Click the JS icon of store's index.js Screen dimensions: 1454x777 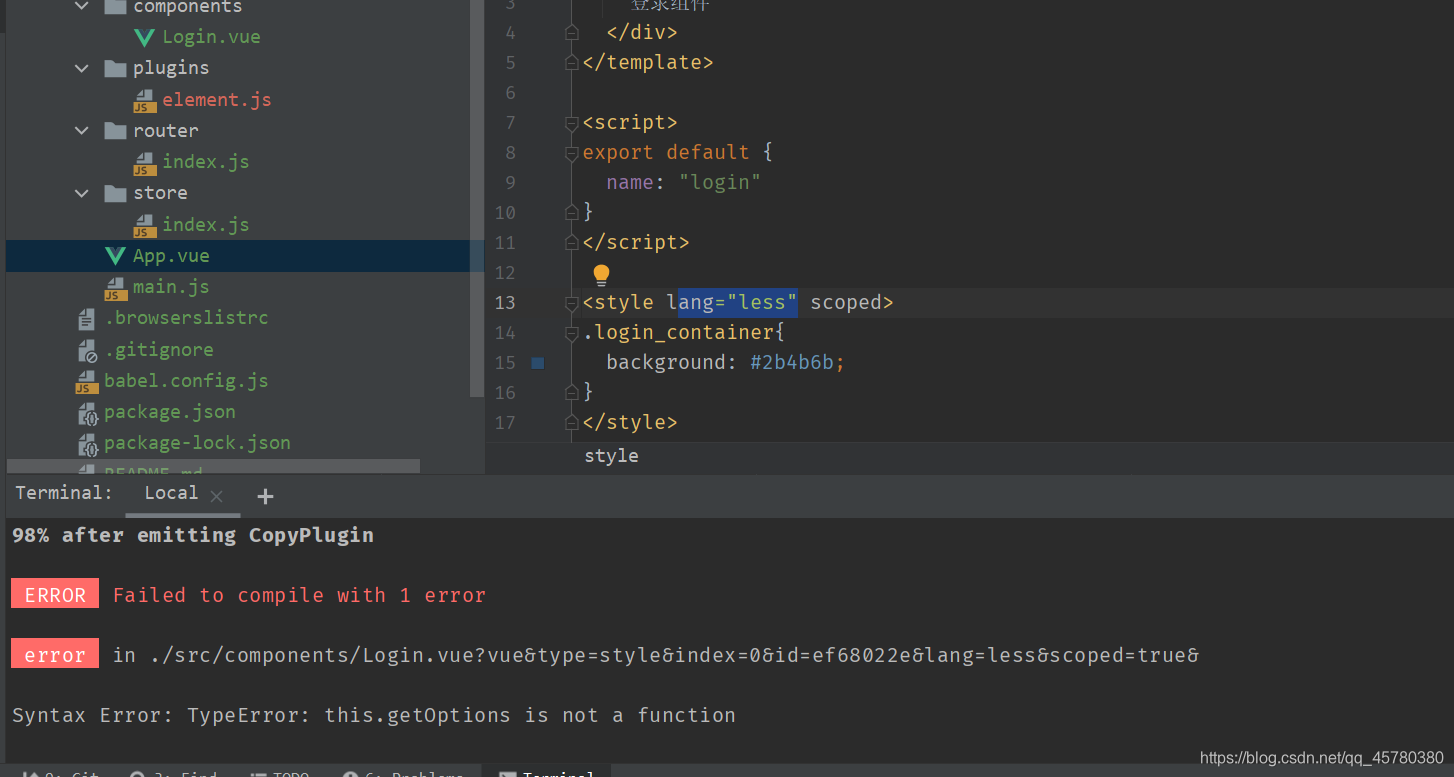144,225
